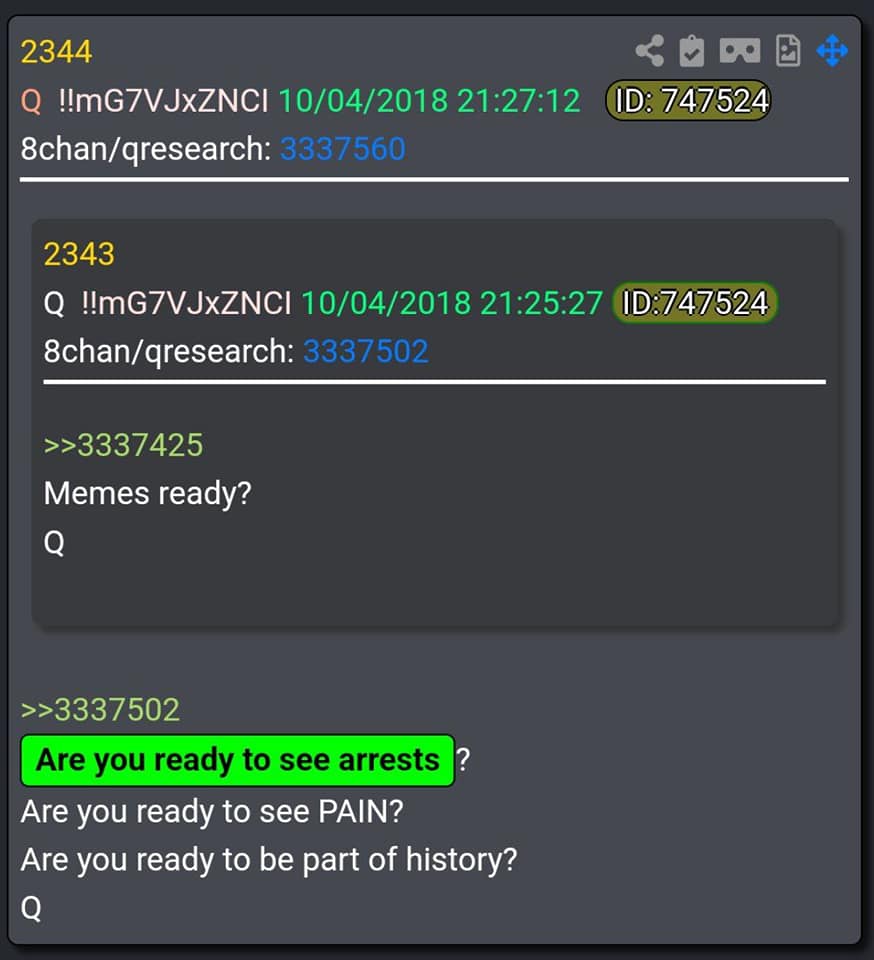Click the blue move arrows icon

point(832,51)
